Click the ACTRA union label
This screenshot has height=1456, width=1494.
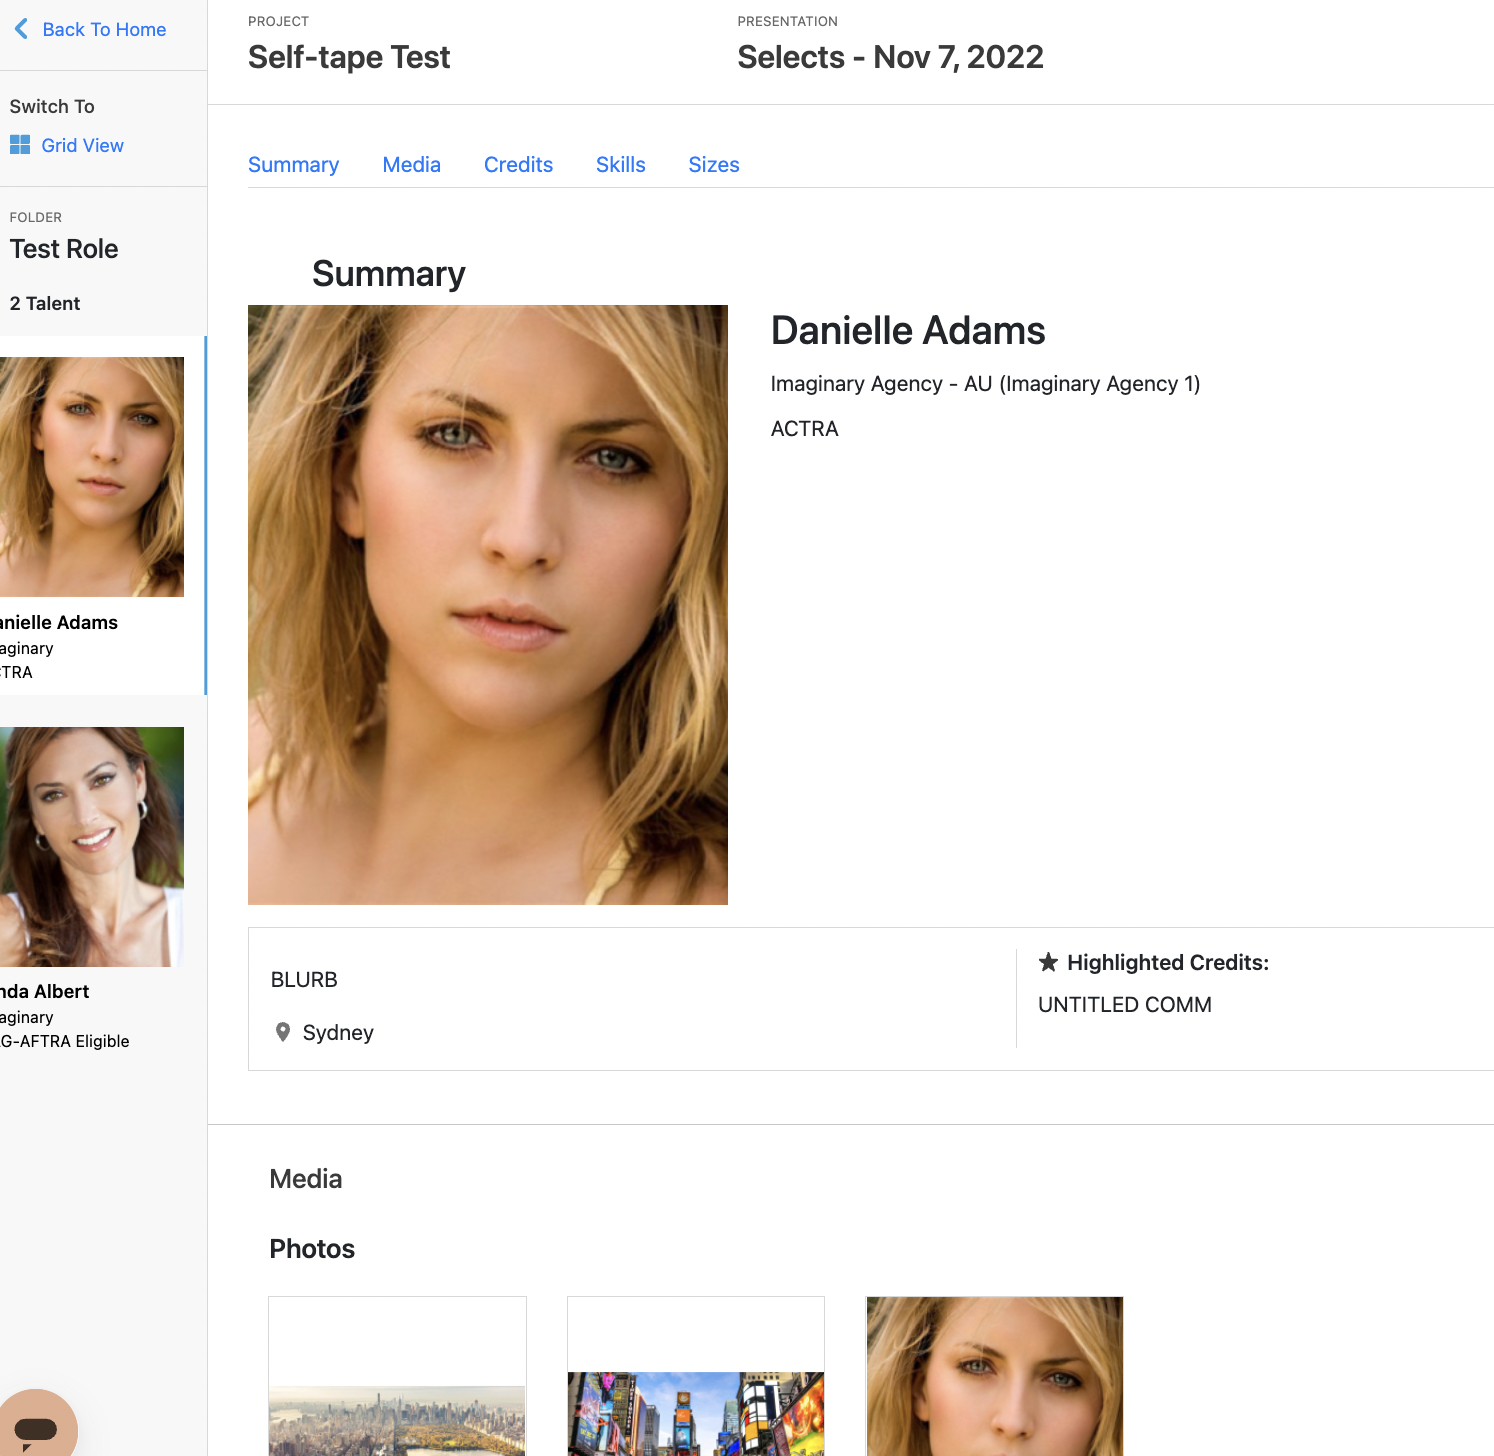[x=805, y=429]
